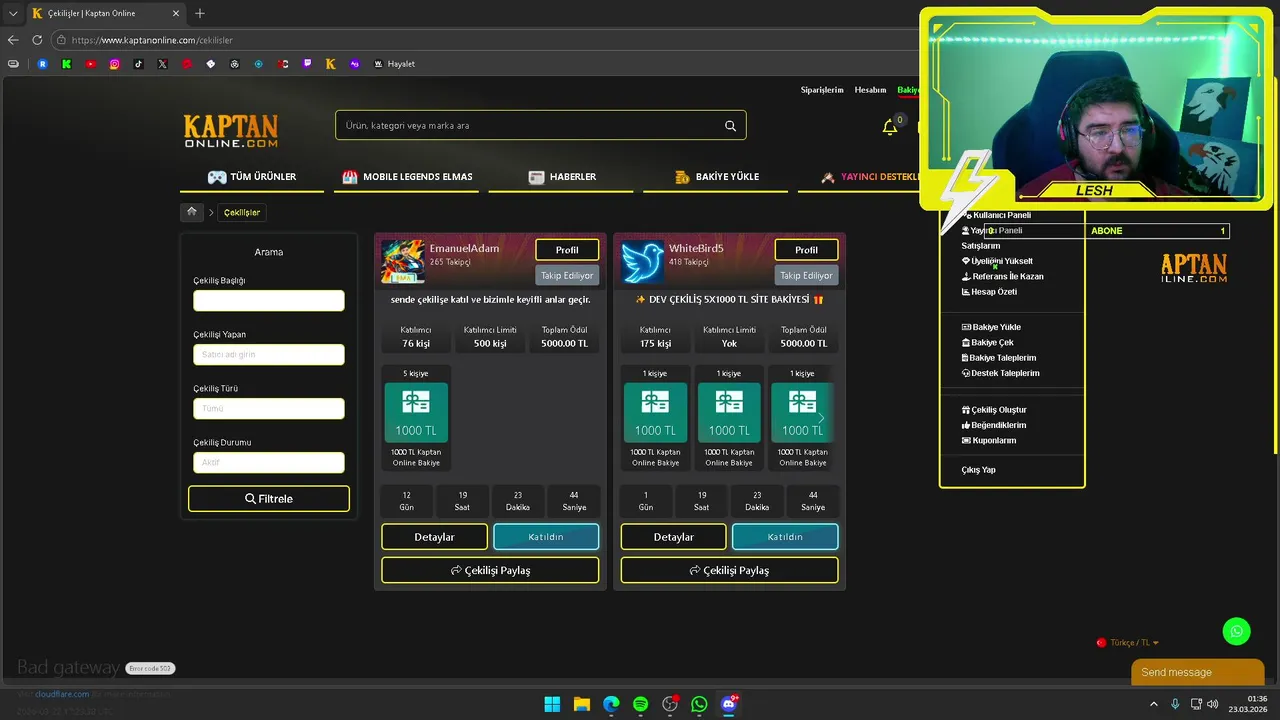The image size is (1280, 720).
Task: Open the tab list dropdown chevron
Action: (x=13, y=13)
